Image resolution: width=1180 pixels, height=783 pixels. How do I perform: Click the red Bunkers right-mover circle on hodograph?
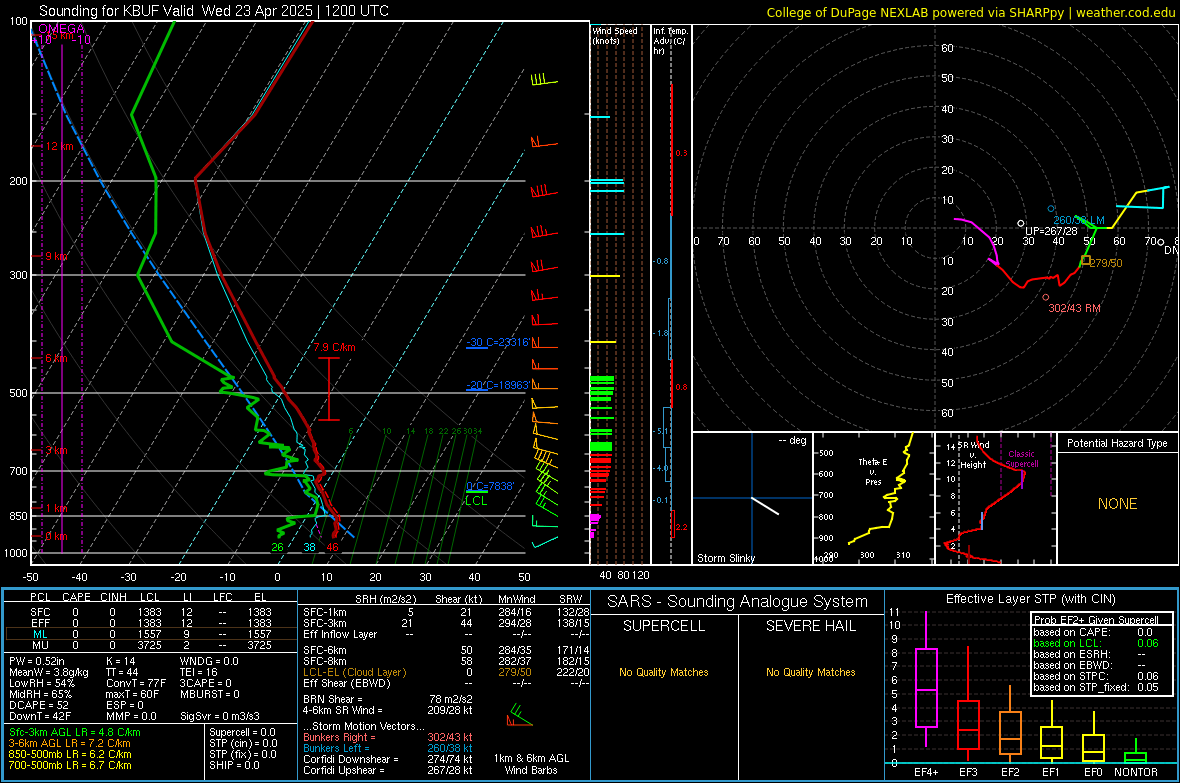(1046, 297)
